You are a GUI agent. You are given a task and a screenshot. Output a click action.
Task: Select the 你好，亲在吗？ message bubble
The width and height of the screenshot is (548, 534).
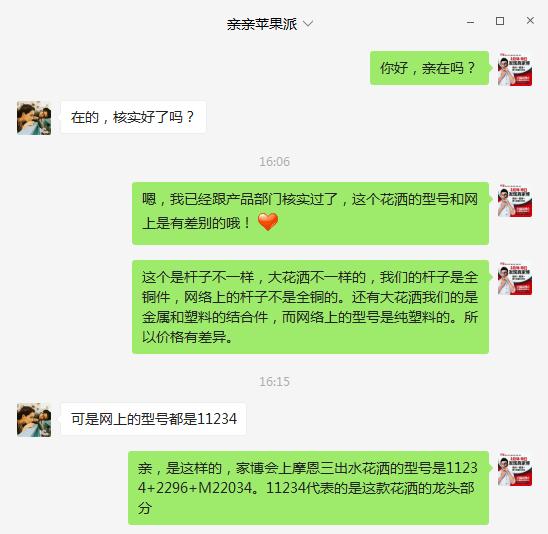pyautogui.click(x=429, y=68)
